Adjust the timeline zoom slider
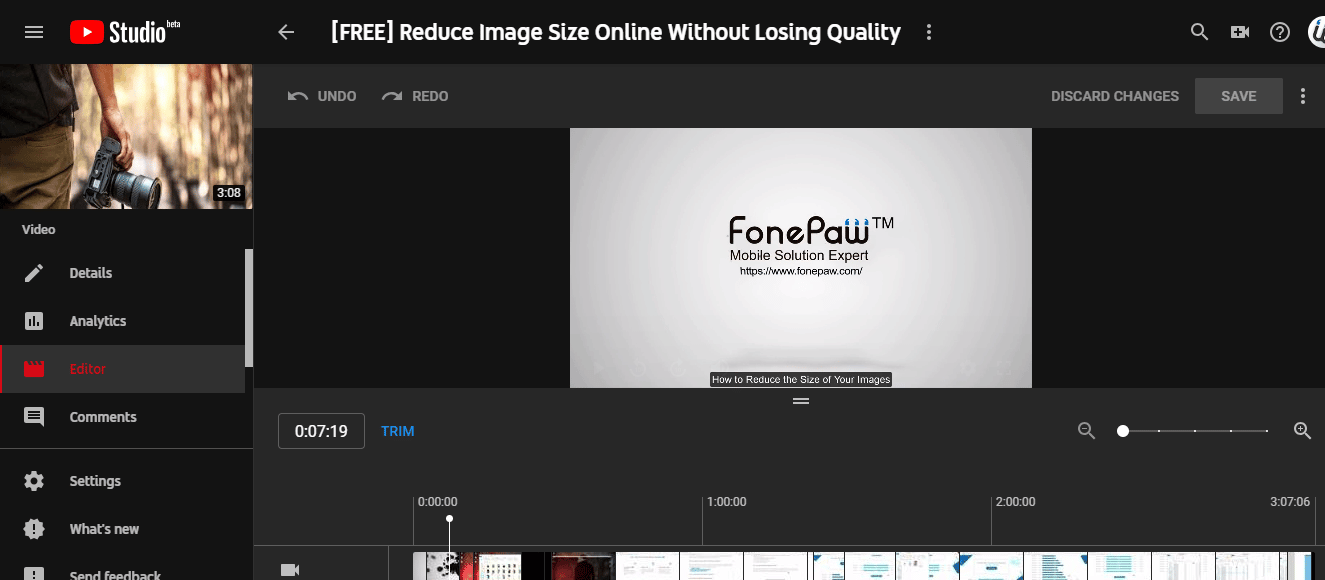Screen dimensions: 1325x580 [x=1122, y=430]
